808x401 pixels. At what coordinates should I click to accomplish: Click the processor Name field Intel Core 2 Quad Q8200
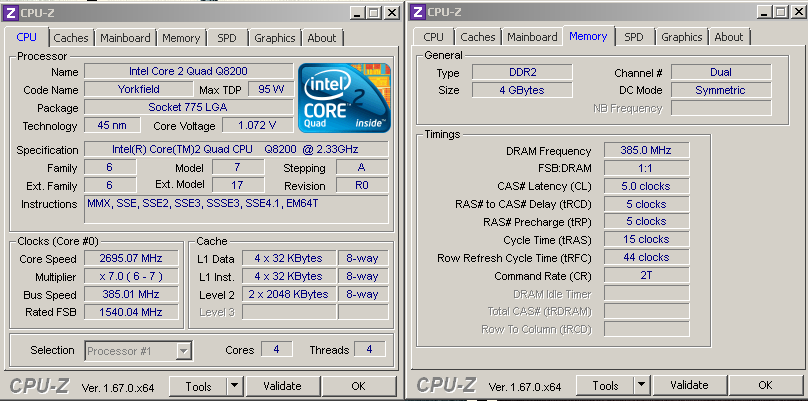tap(189, 71)
